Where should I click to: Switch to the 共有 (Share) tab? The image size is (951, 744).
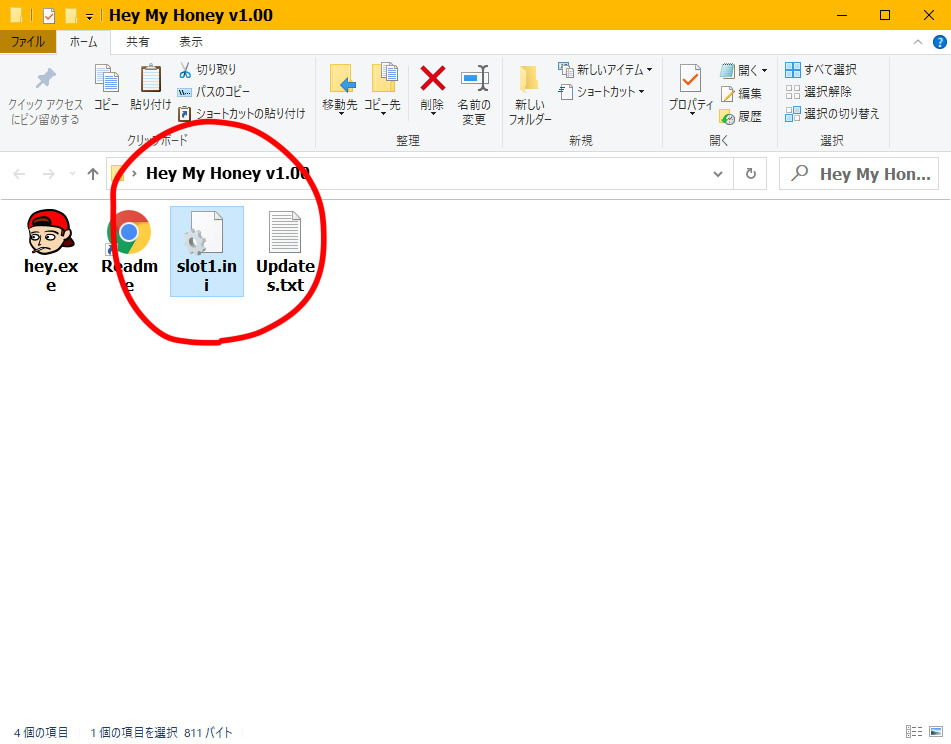(x=138, y=42)
